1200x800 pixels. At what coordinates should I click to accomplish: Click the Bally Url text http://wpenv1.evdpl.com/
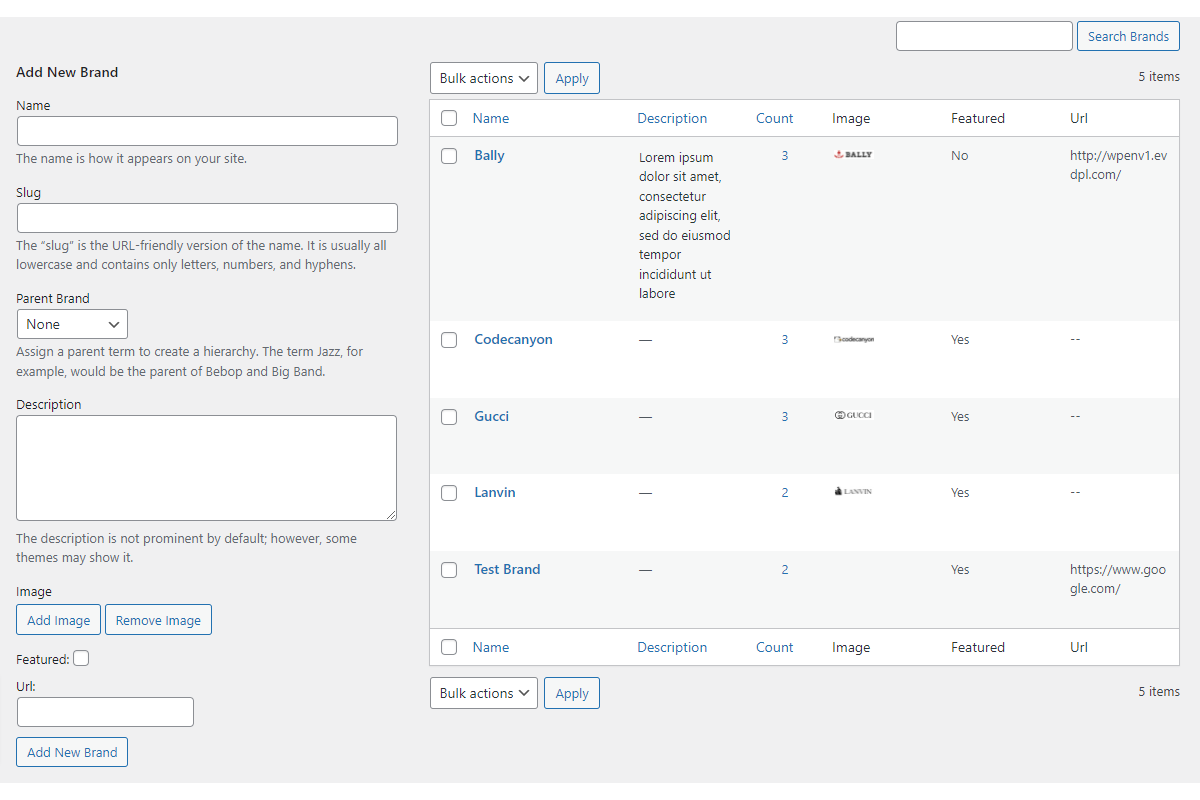tap(1118, 165)
